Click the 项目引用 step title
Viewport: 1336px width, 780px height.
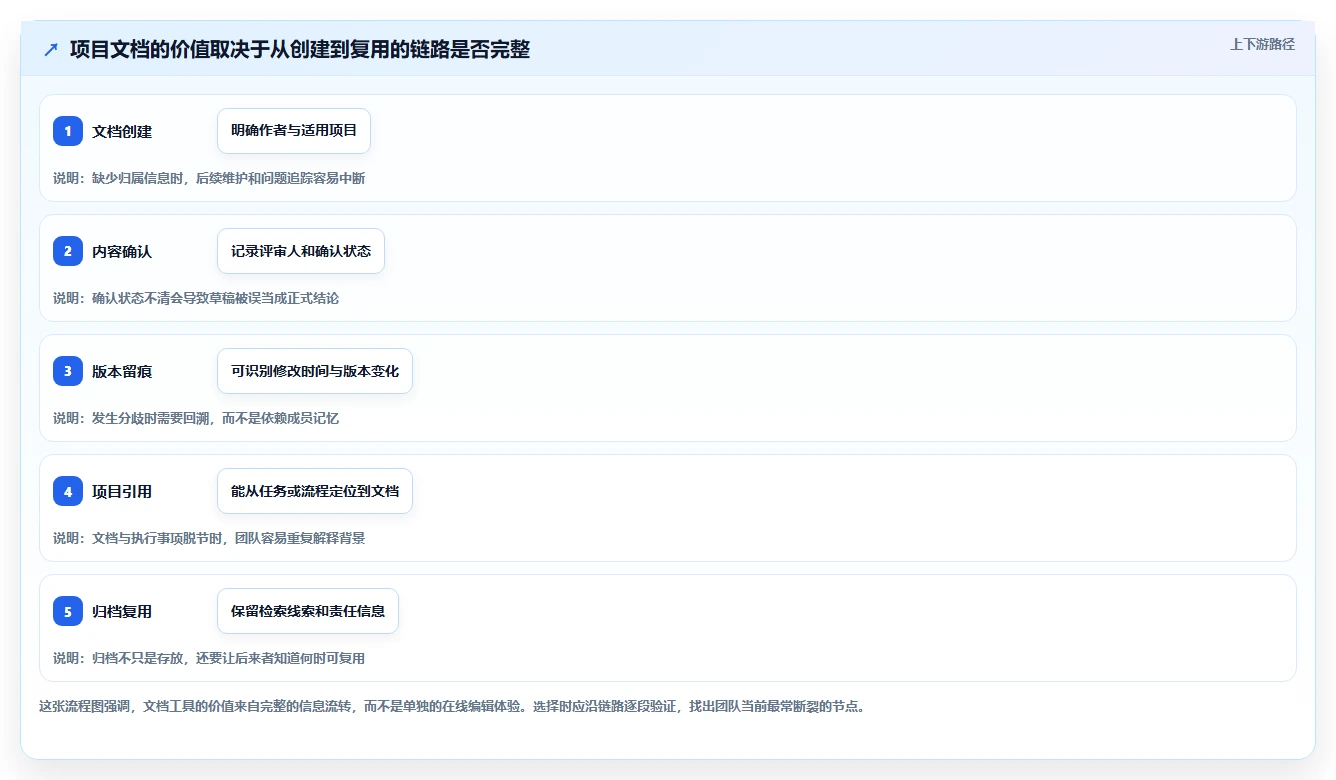point(122,491)
